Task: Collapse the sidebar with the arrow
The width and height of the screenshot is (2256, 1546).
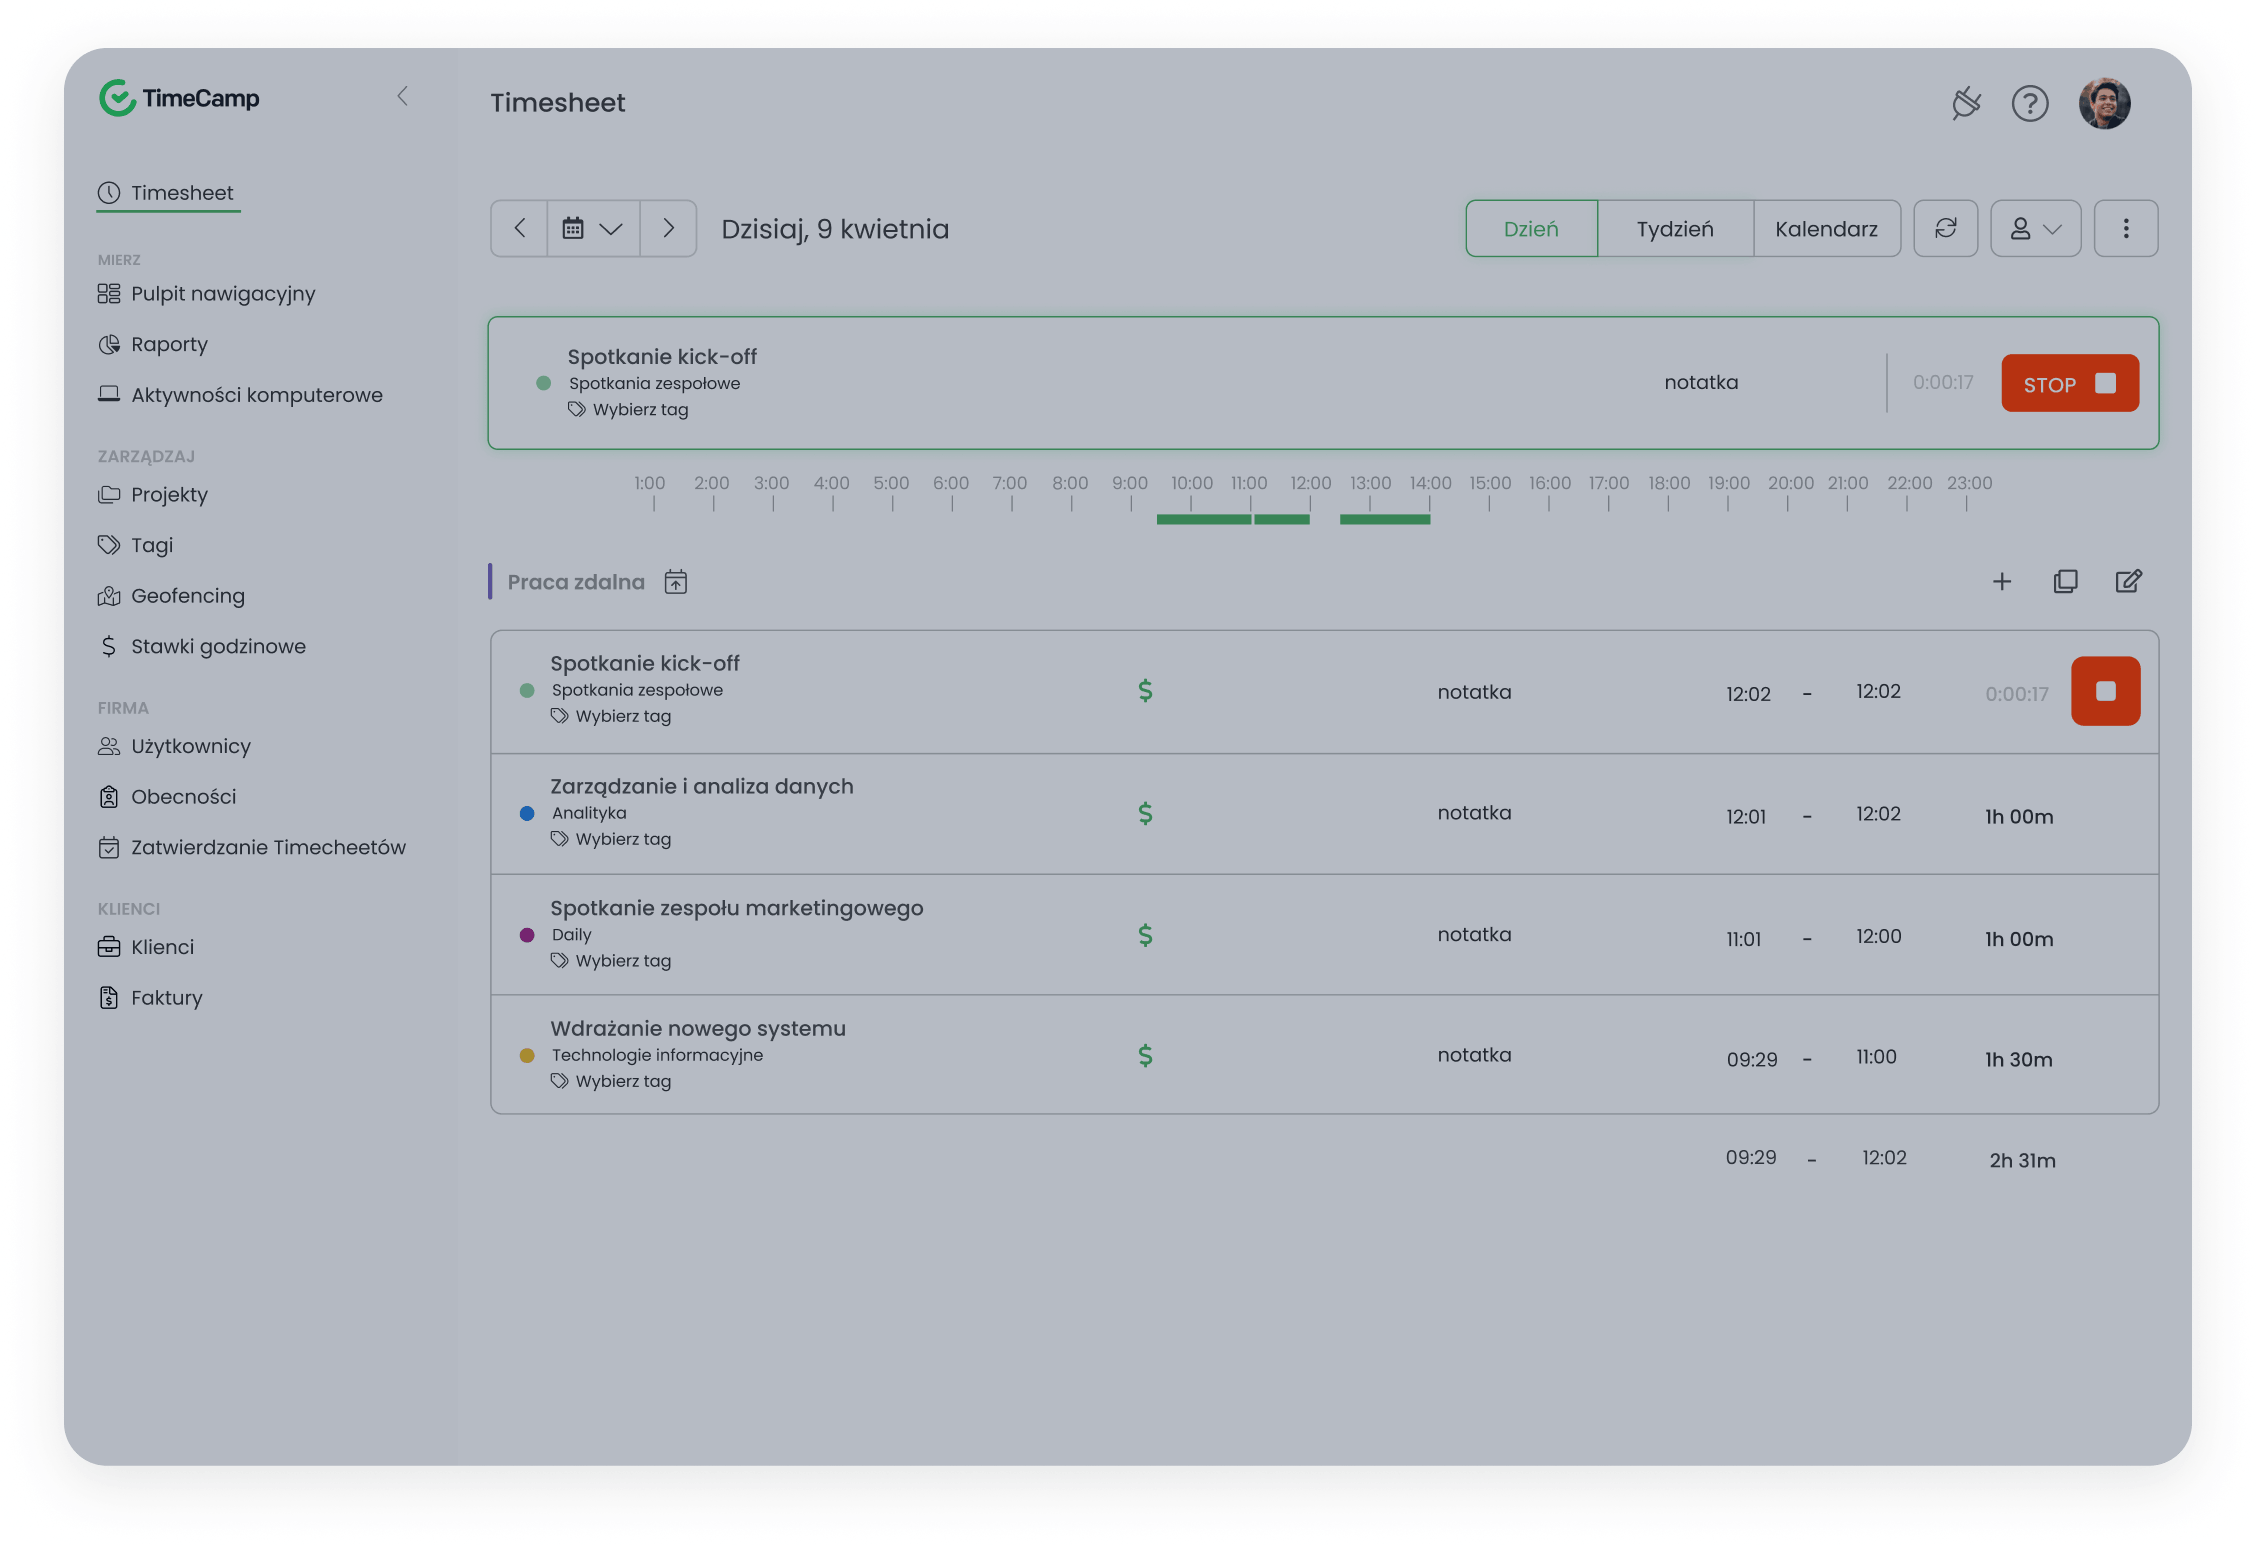Action: [402, 96]
